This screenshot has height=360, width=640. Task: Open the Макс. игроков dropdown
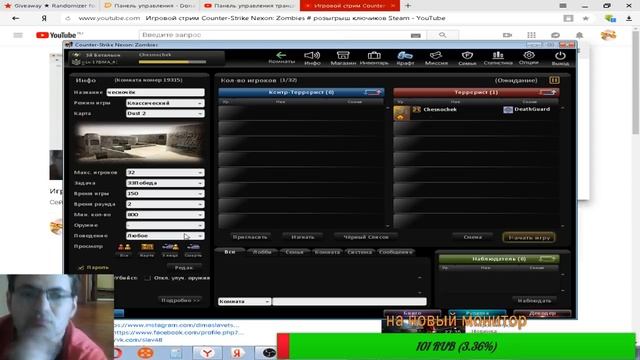(x=165, y=173)
